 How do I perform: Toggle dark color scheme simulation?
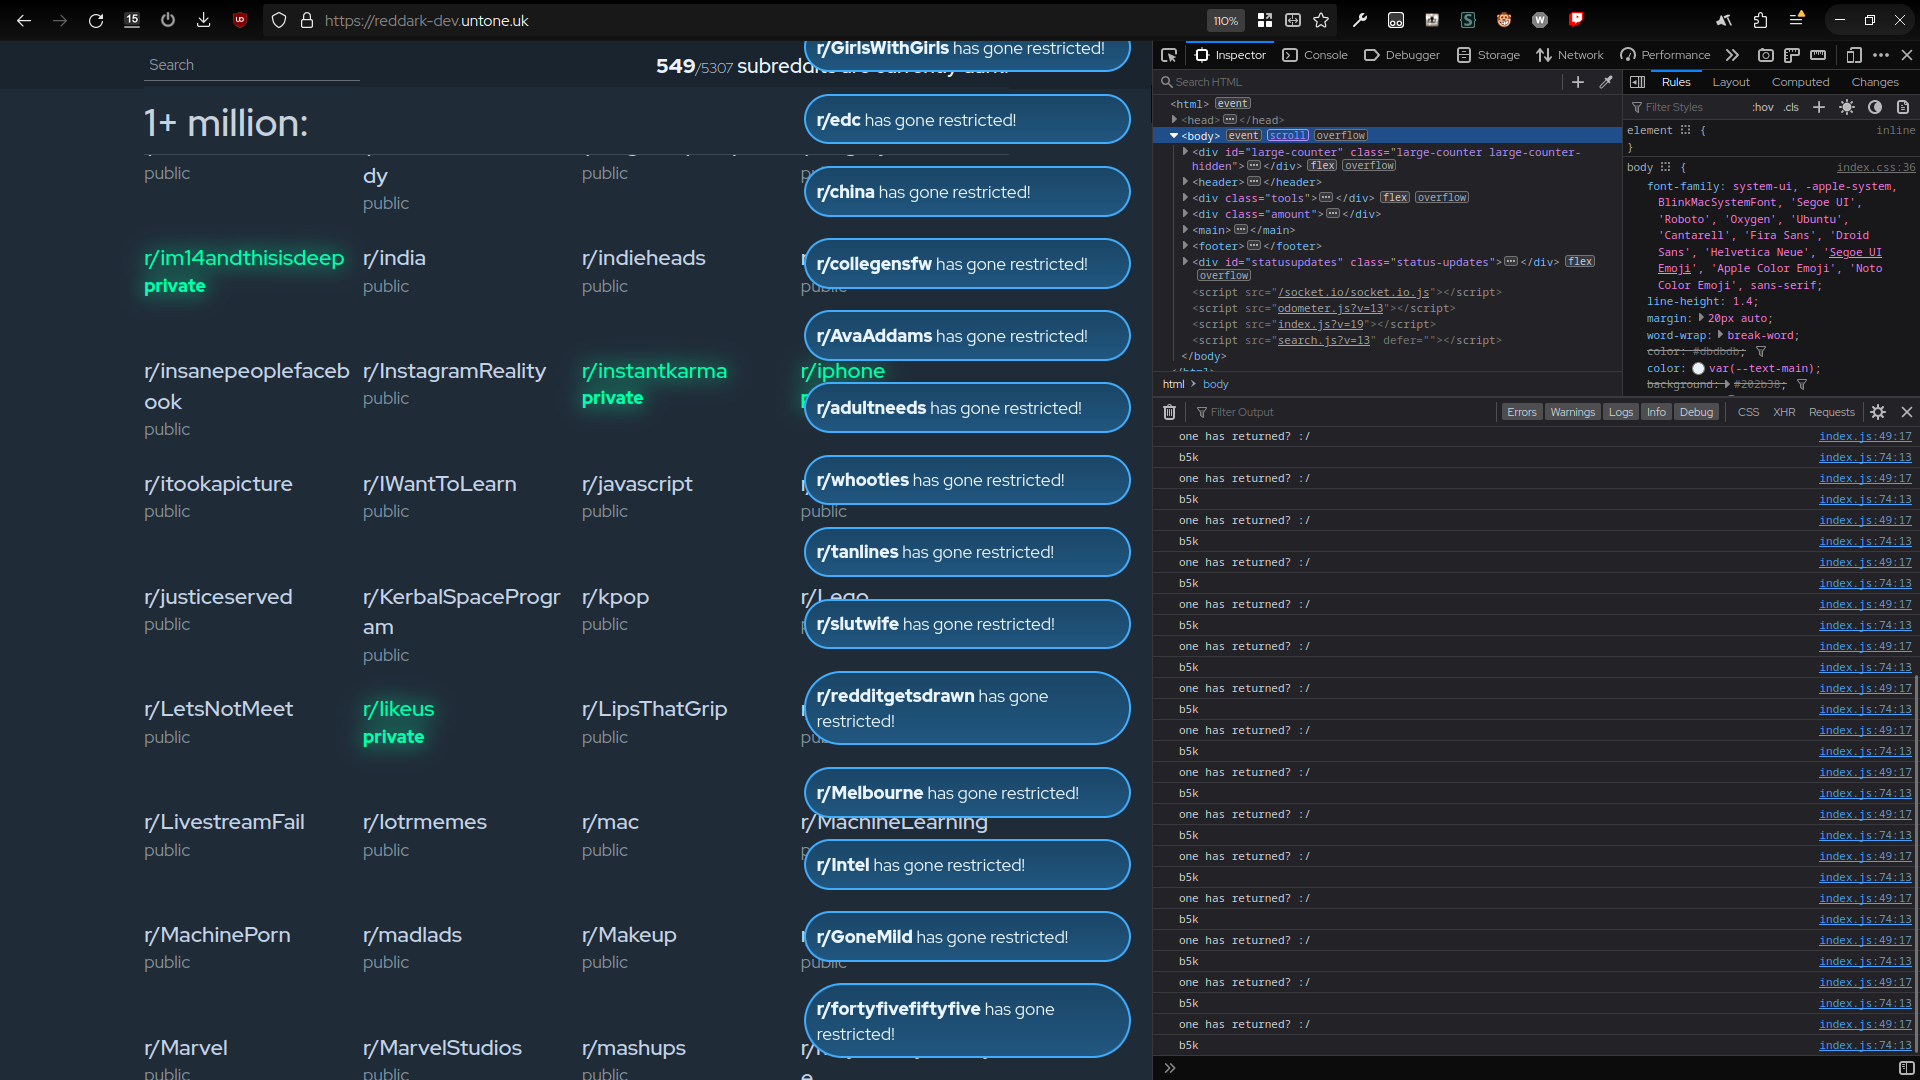(1875, 107)
